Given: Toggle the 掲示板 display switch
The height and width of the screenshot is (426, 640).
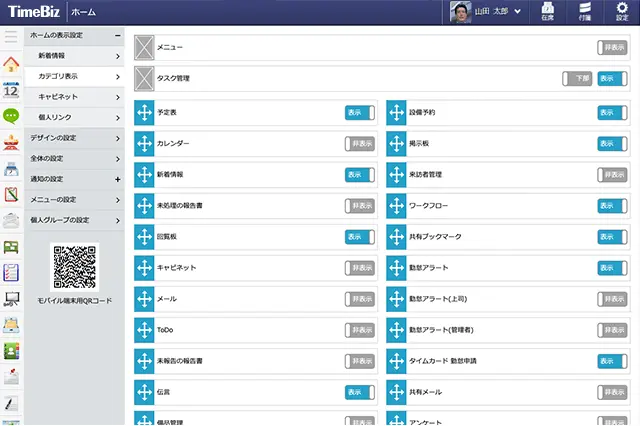Looking at the screenshot, I should pyautogui.click(x=612, y=144).
